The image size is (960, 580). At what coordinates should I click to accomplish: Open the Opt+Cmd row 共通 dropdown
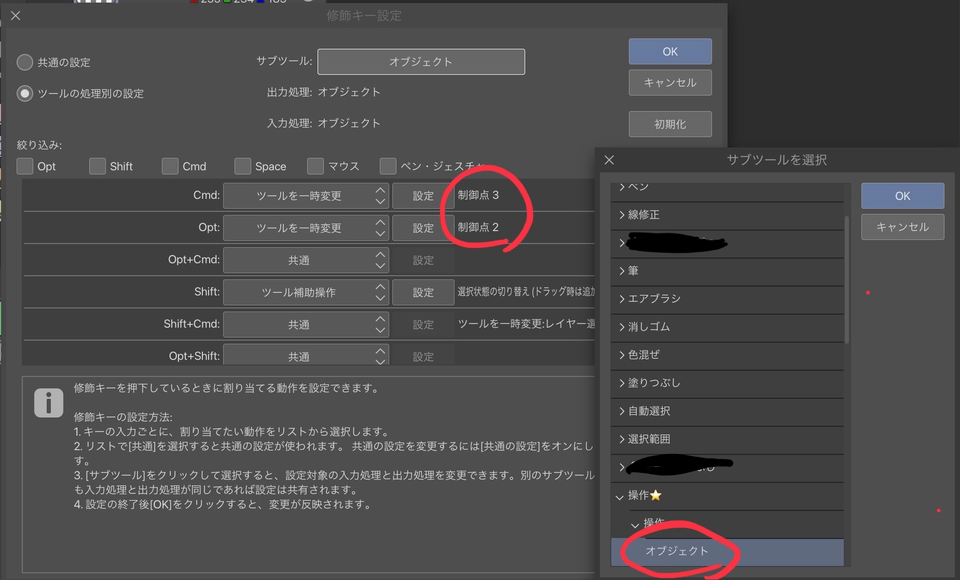click(305, 260)
